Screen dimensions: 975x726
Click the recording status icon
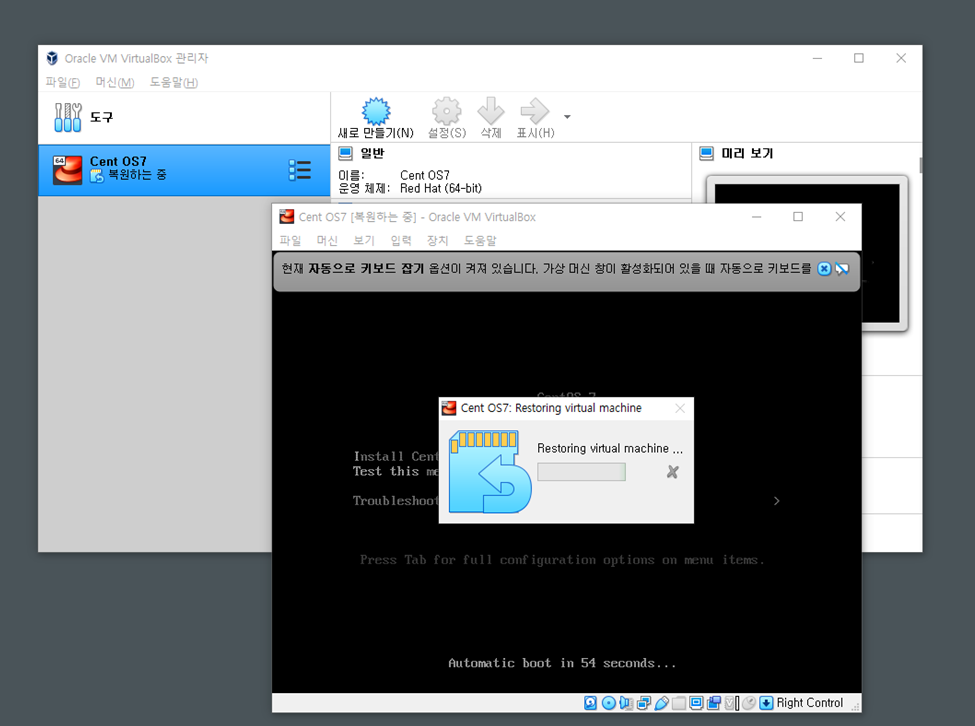(714, 702)
